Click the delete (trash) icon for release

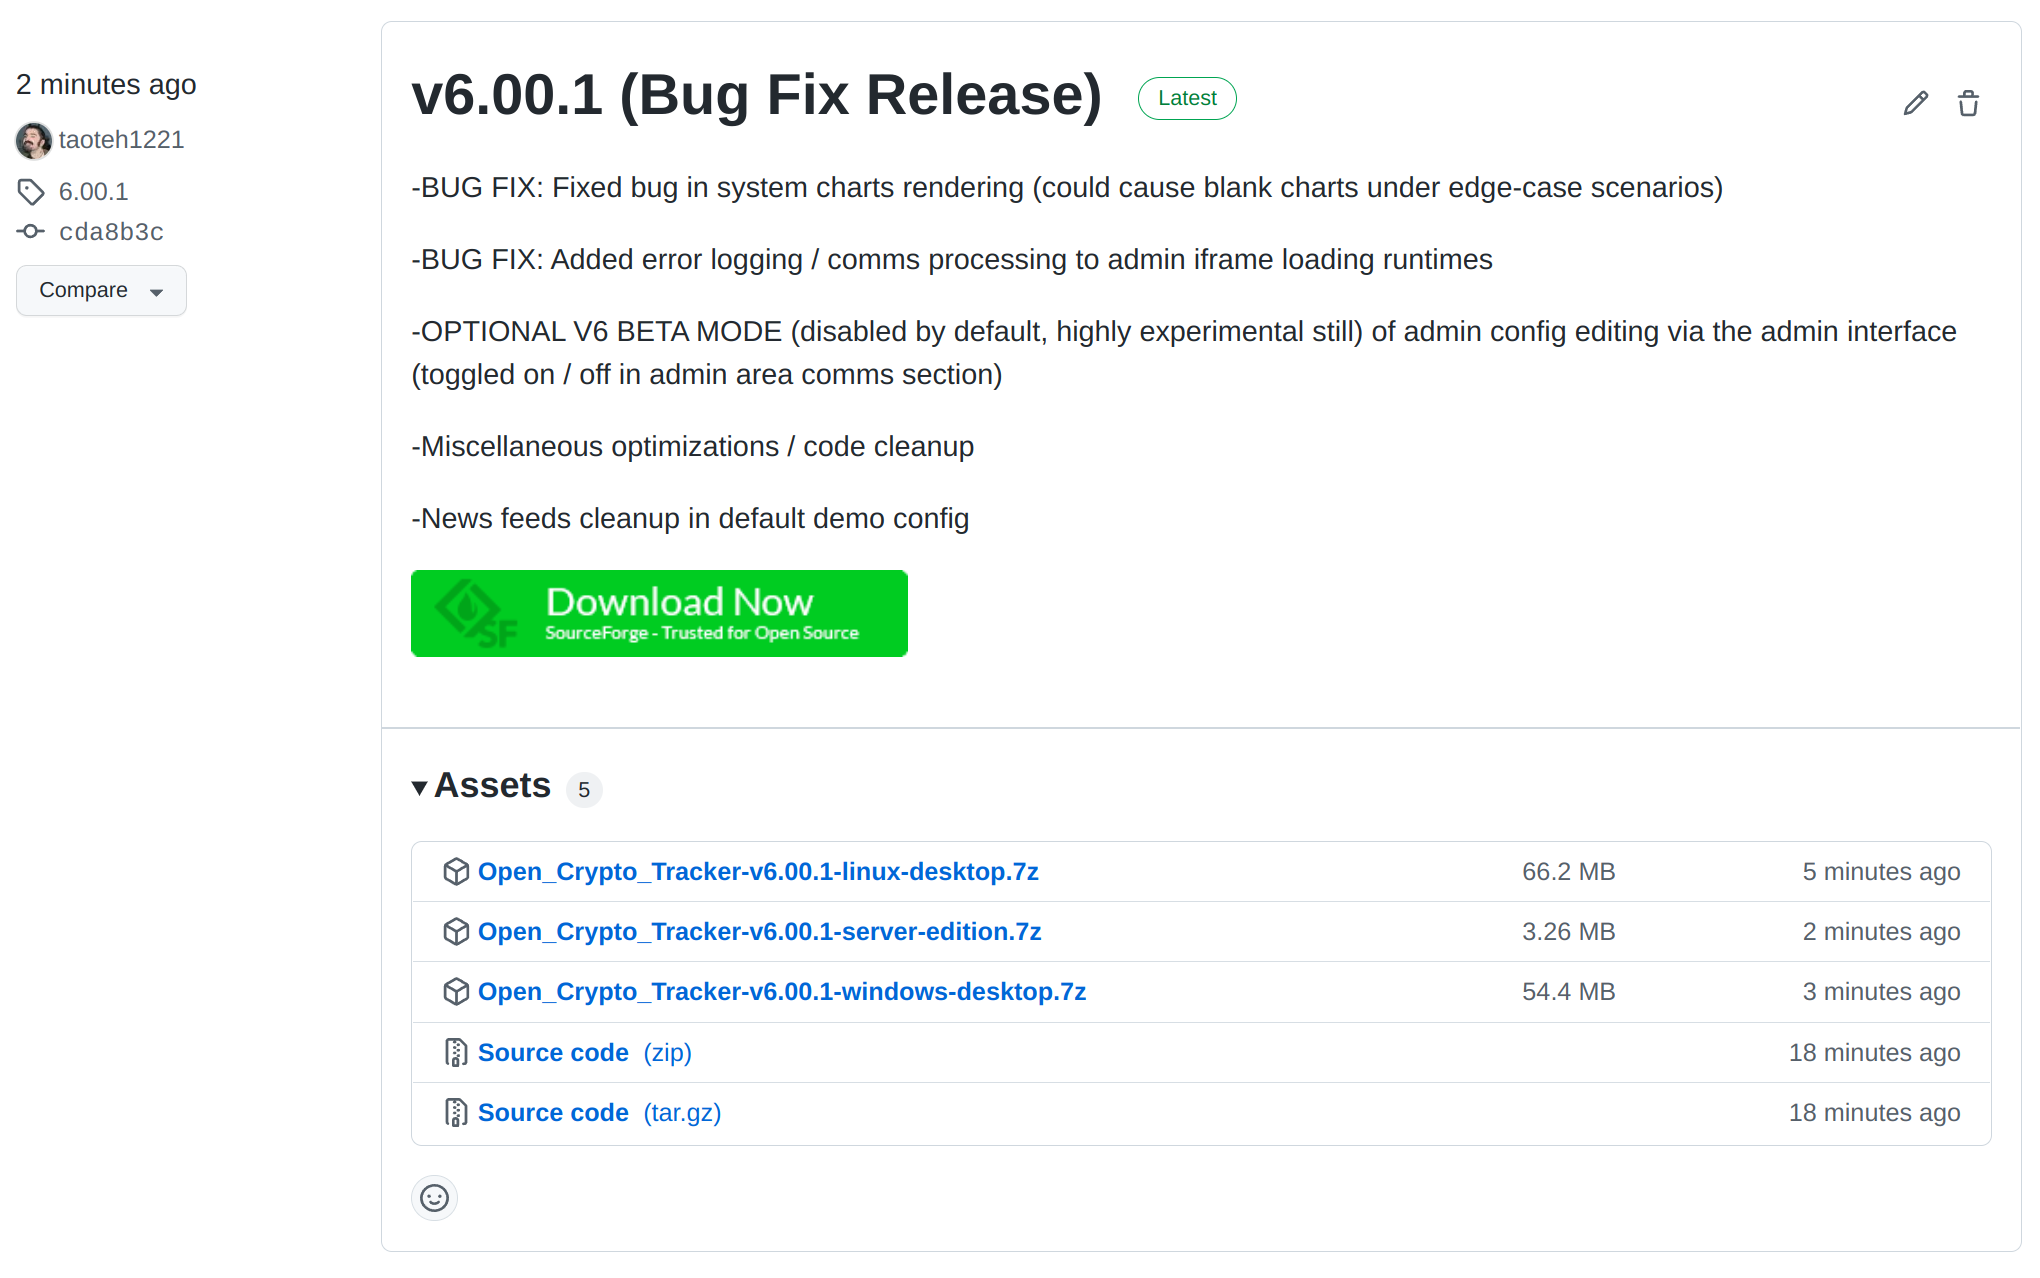pyautogui.click(x=1968, y=103)
